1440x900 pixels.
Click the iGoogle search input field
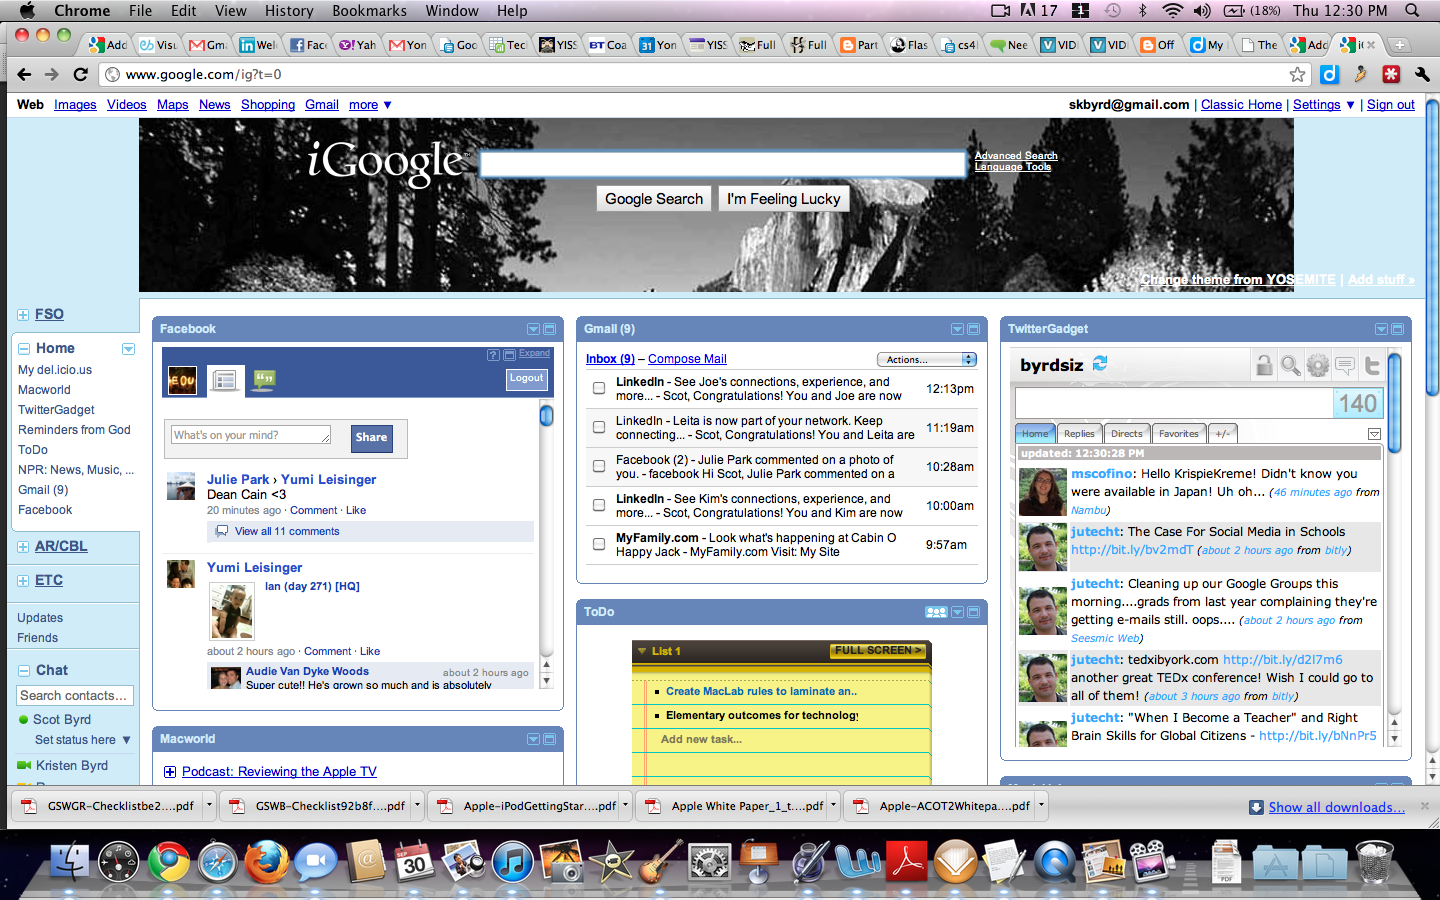(723, 164)
